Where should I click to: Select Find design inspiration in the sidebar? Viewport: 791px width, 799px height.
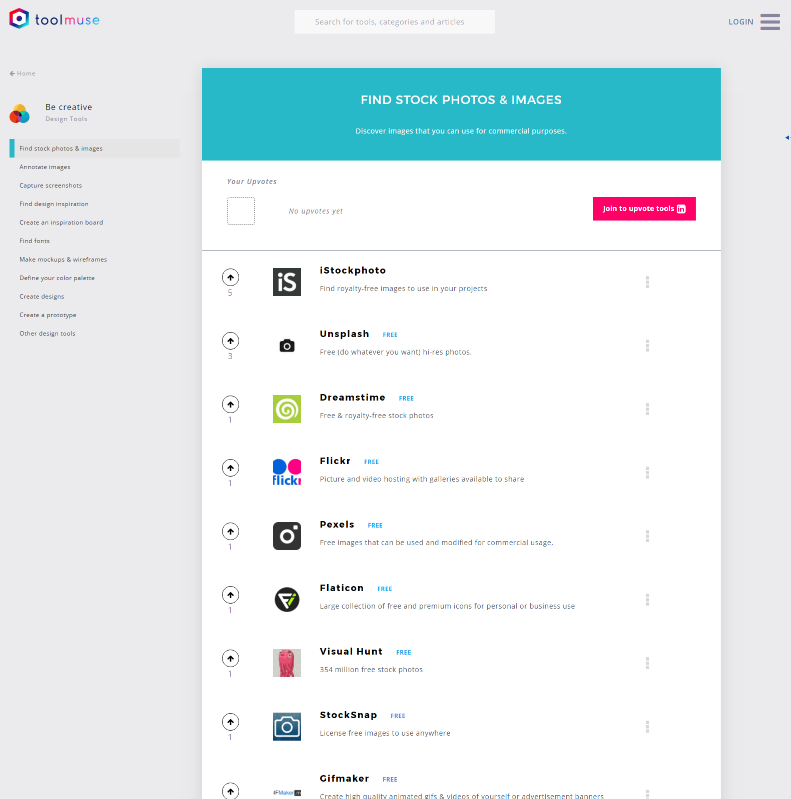pos(54,204)
